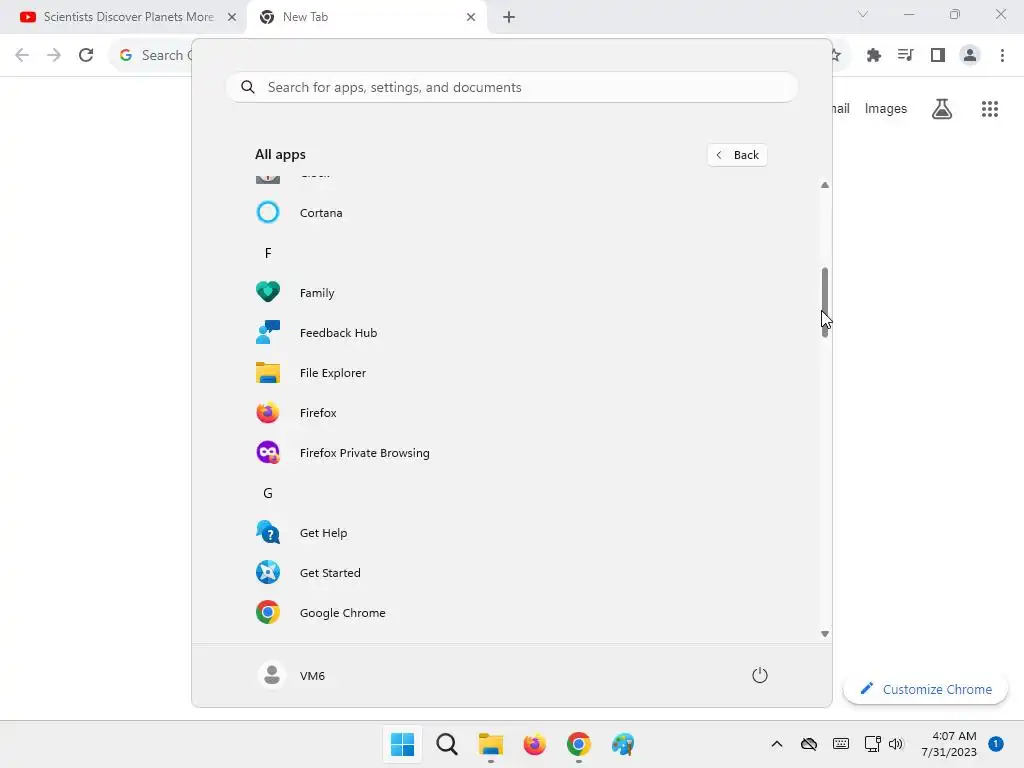Viewport: 1024px width, 768px height.
Task: Open Chrome tab search dropdown arrow
Action: [x=863, y=14]
